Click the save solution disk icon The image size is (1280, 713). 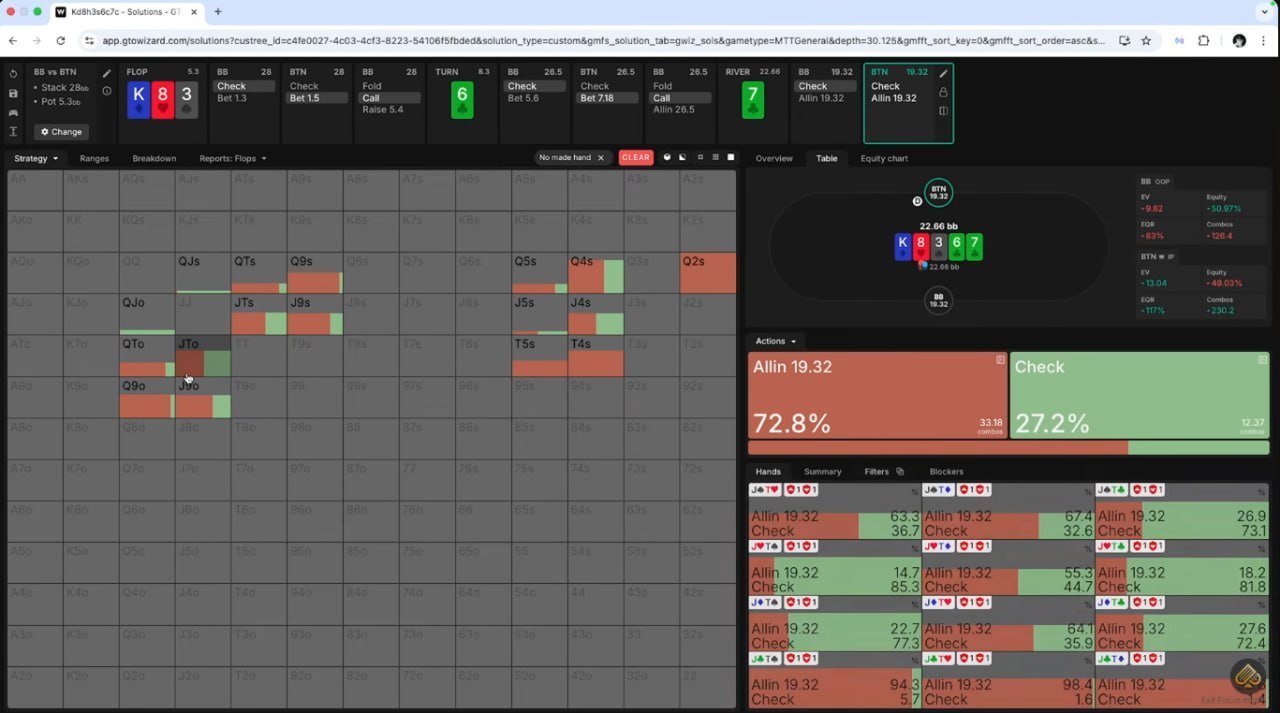pos(13,93)
